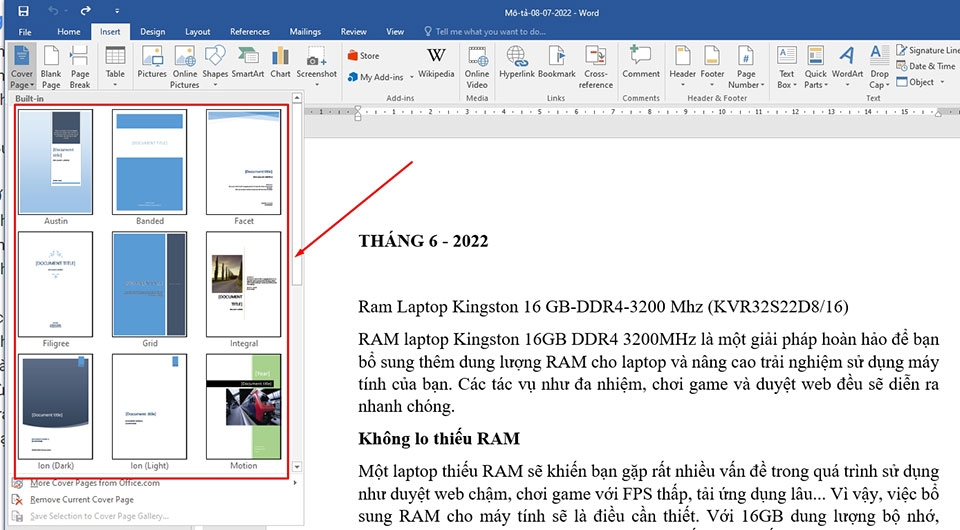Switch to the Layout tab
This screenshot has width=960, height=530.
[x=198, y=32]
